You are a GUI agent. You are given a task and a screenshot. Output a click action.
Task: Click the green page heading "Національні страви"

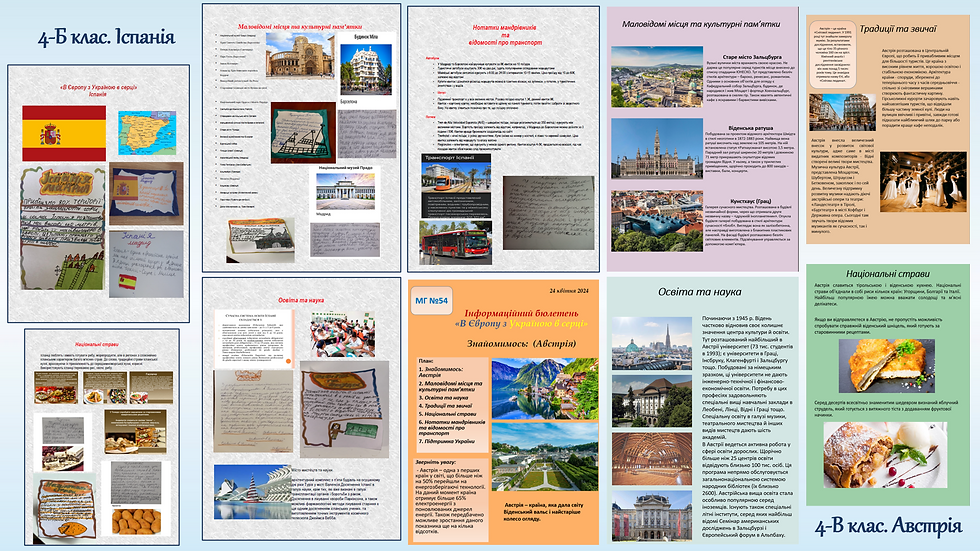pos(888,274)
